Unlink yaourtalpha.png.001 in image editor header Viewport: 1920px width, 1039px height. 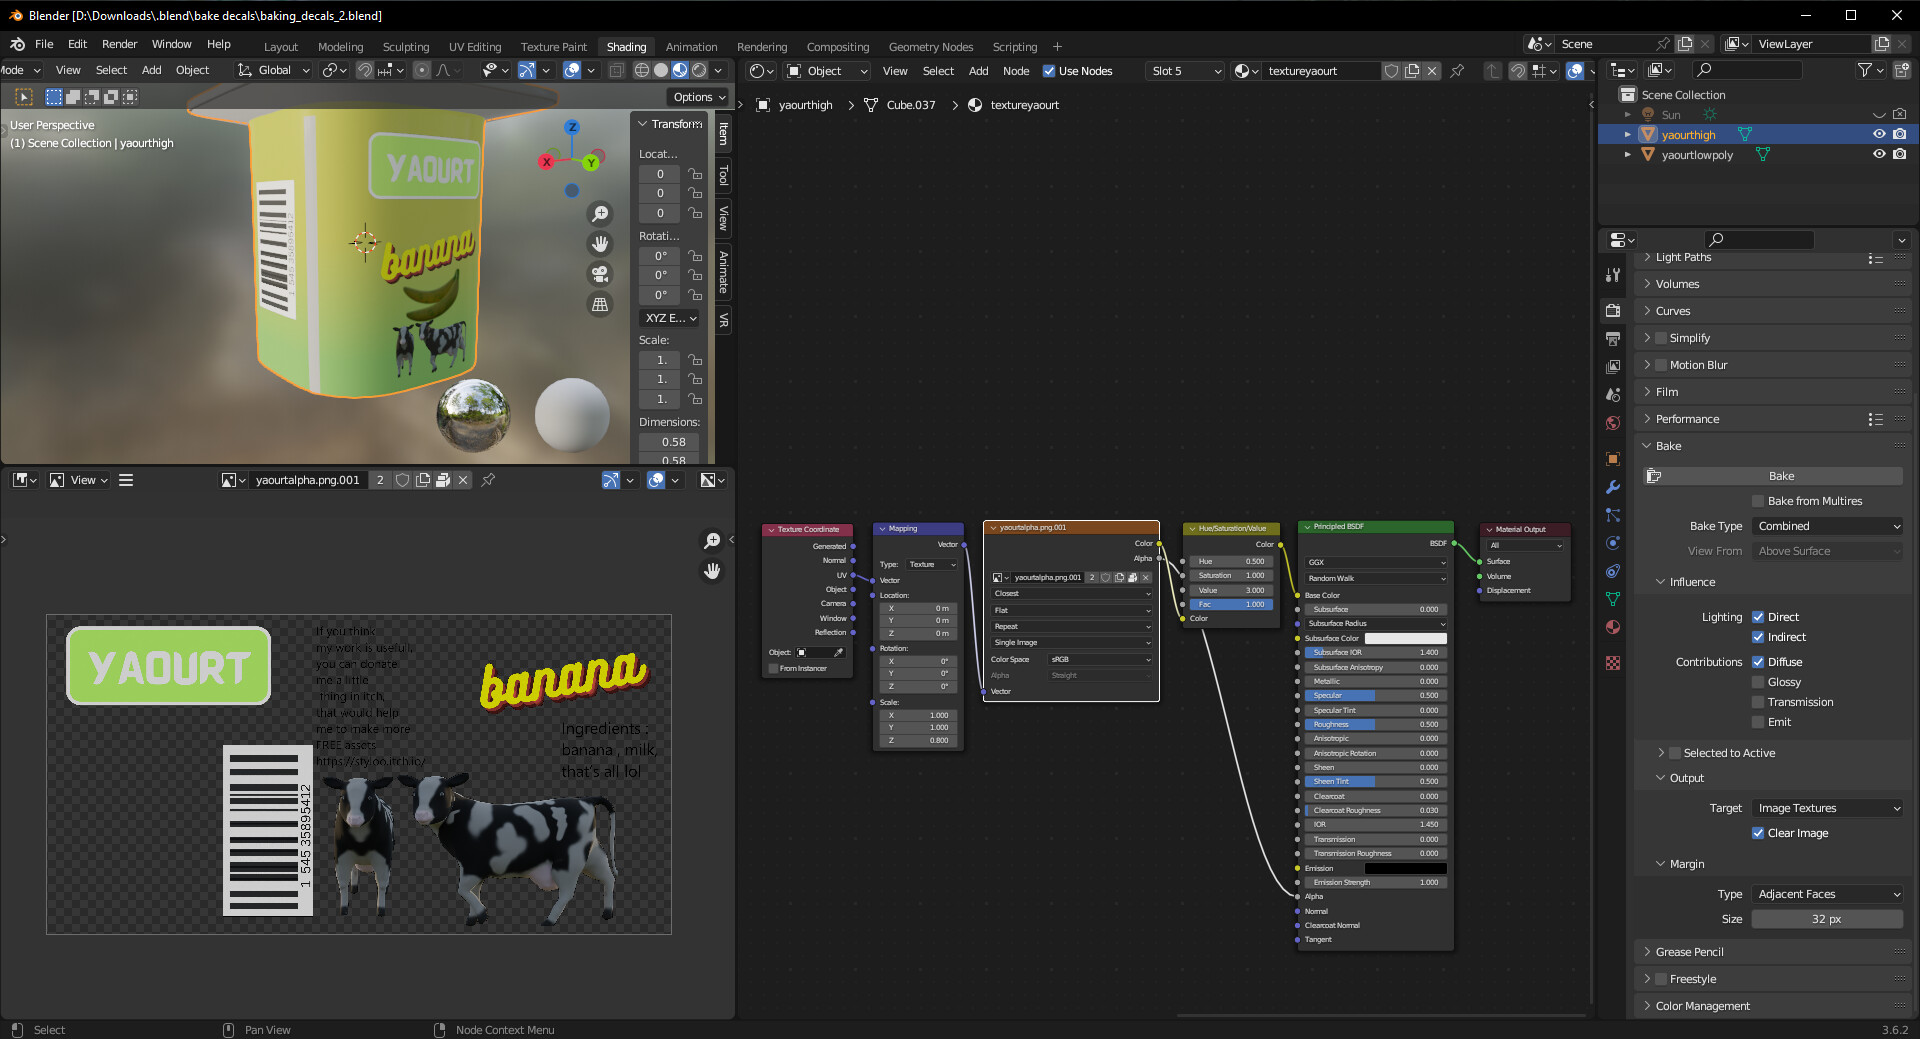click(463, 480)
